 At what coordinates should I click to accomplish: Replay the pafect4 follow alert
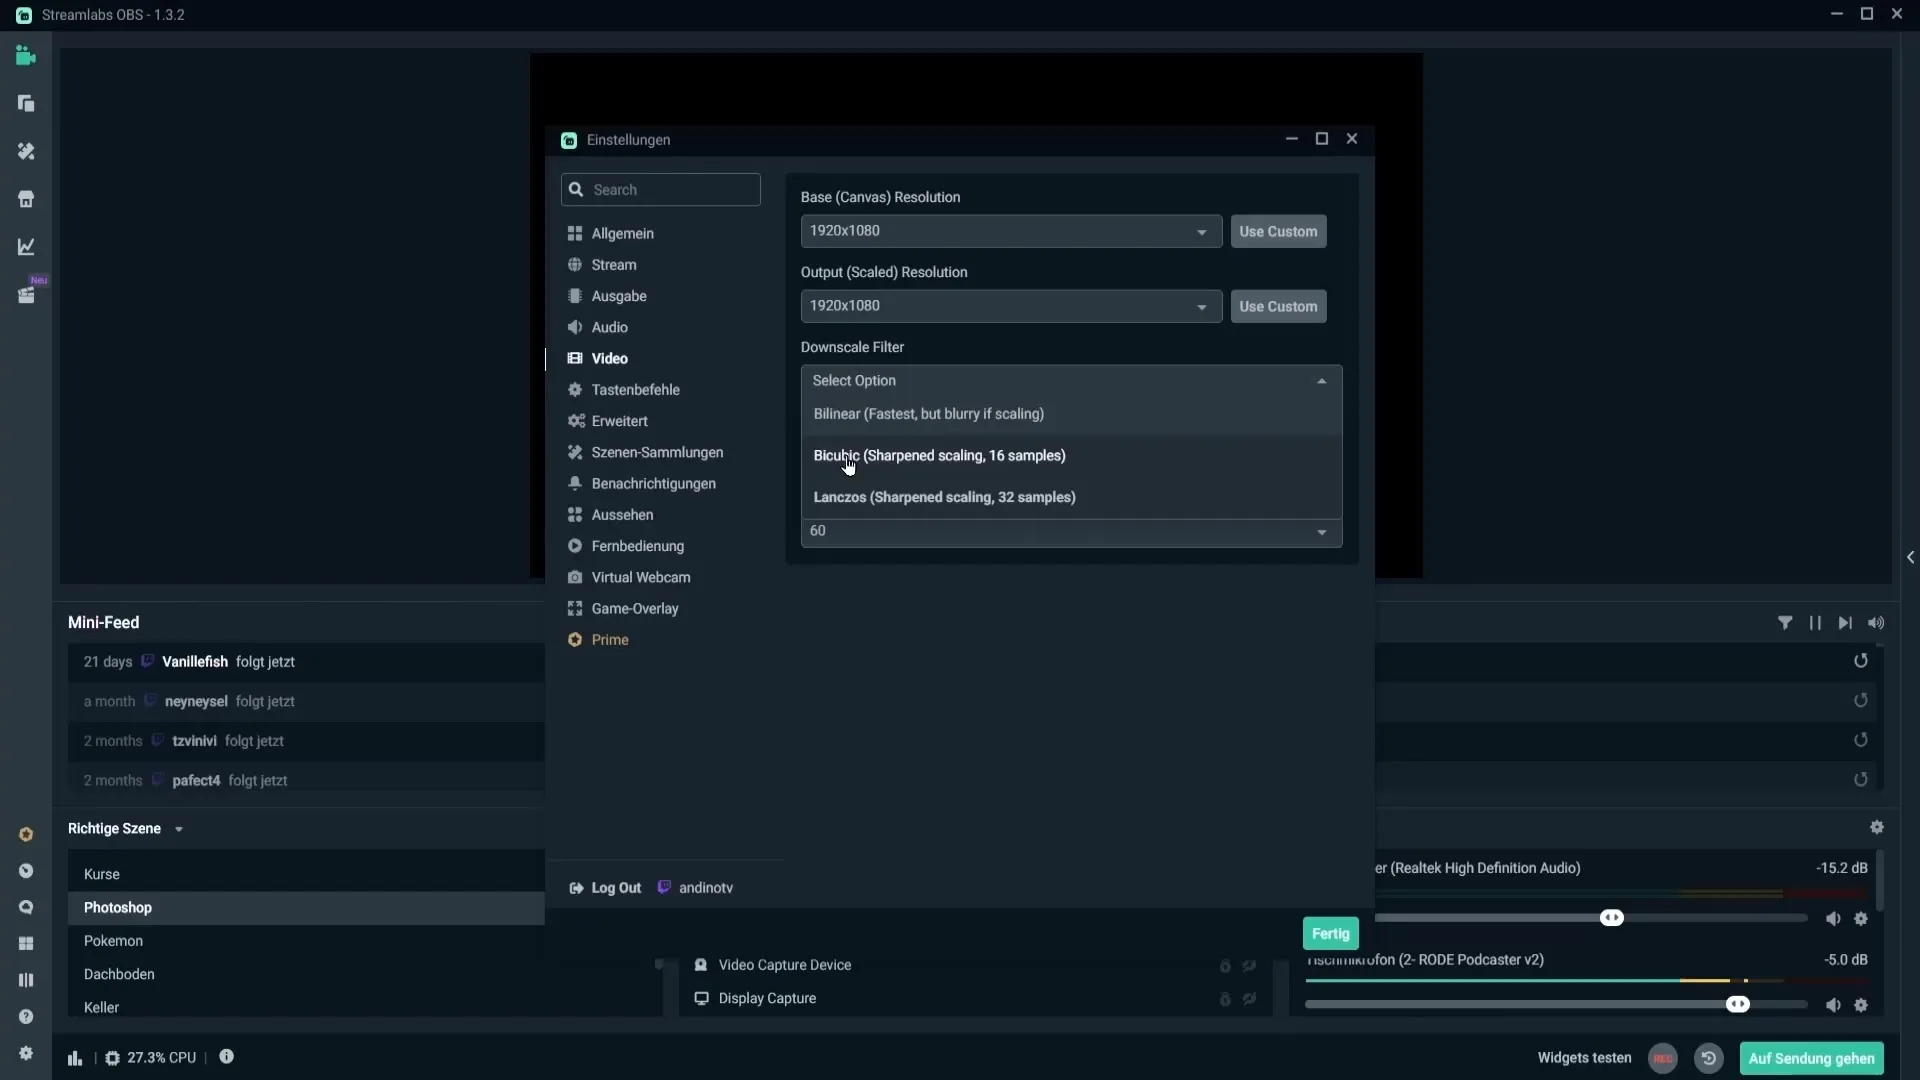coord(1861,780)
